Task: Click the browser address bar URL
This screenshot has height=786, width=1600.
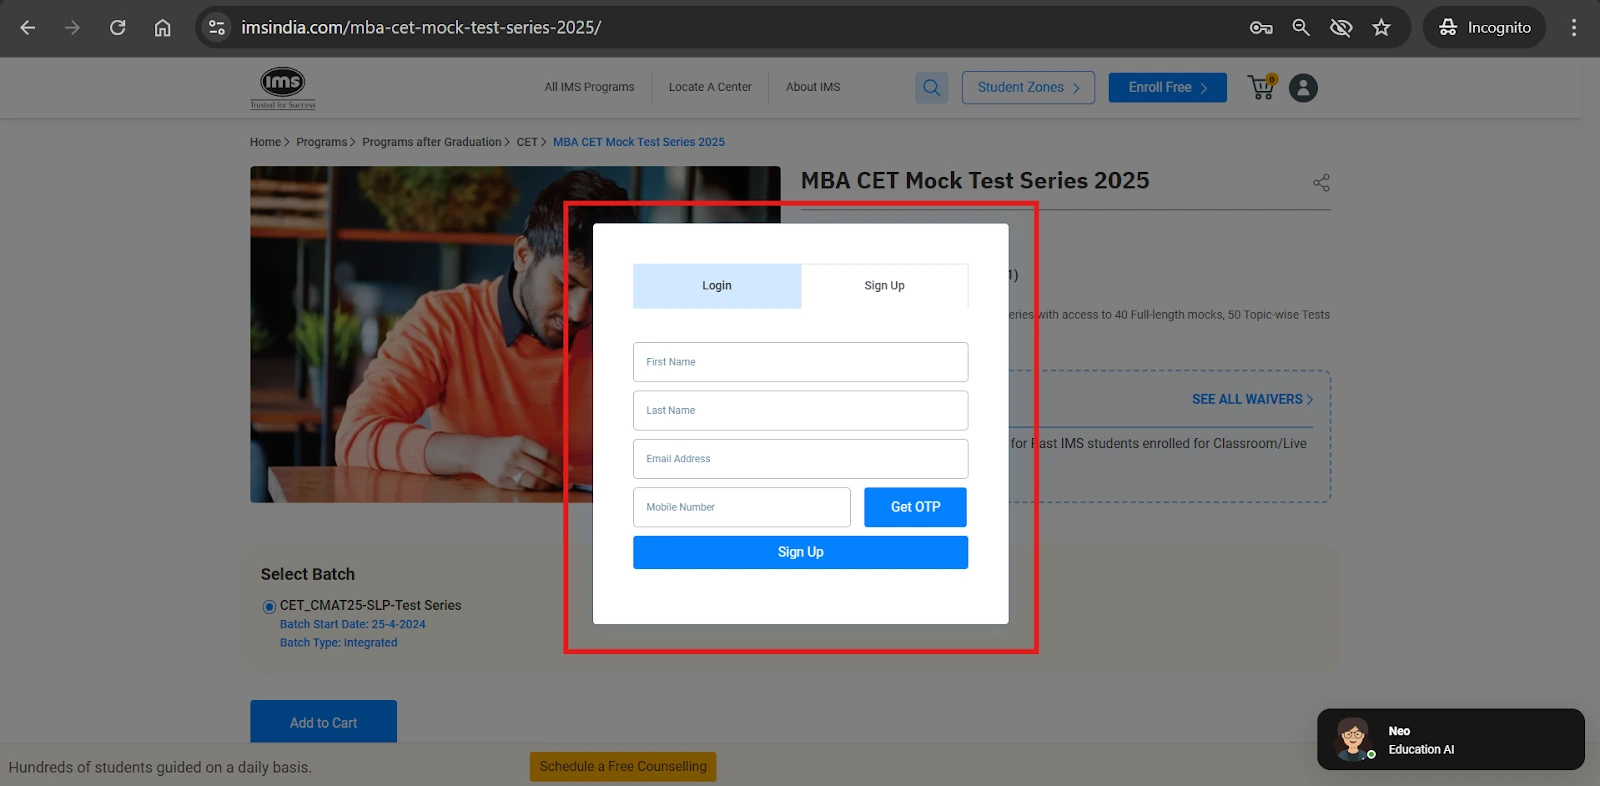Action: (421, 28)
